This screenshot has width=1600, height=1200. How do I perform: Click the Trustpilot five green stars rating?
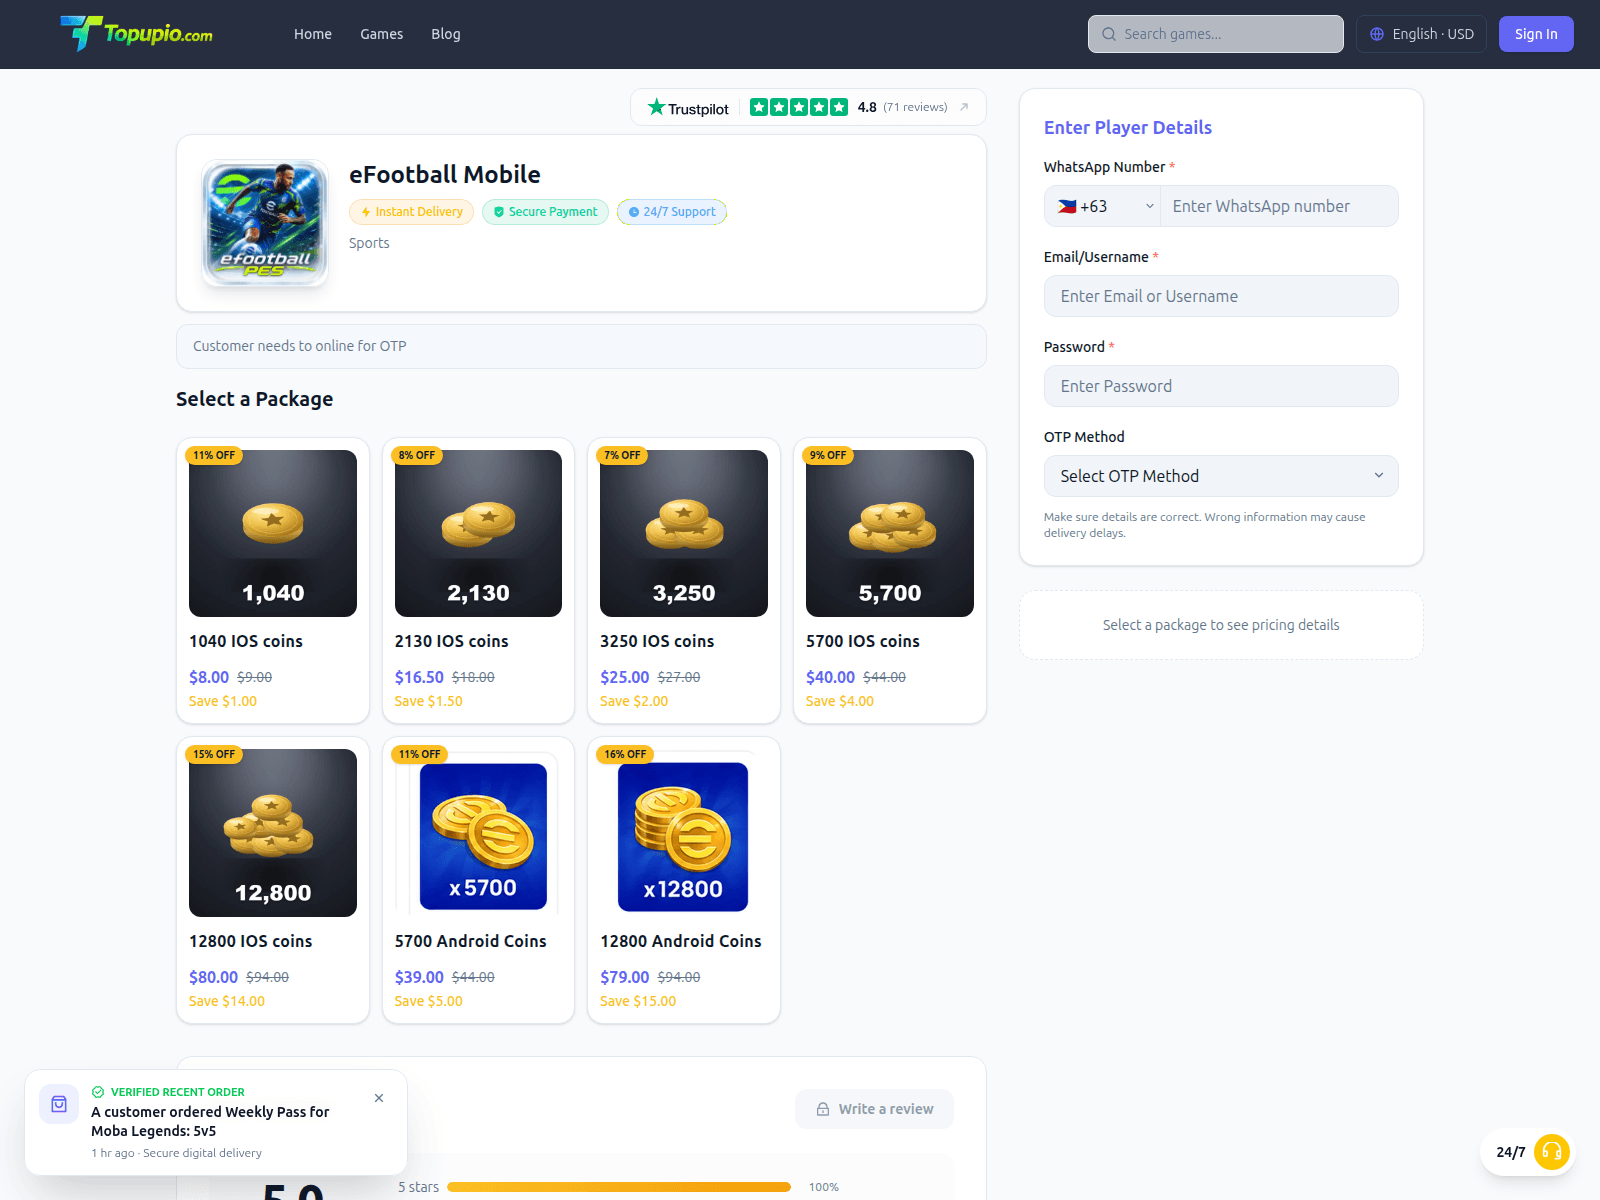point(799,107)
